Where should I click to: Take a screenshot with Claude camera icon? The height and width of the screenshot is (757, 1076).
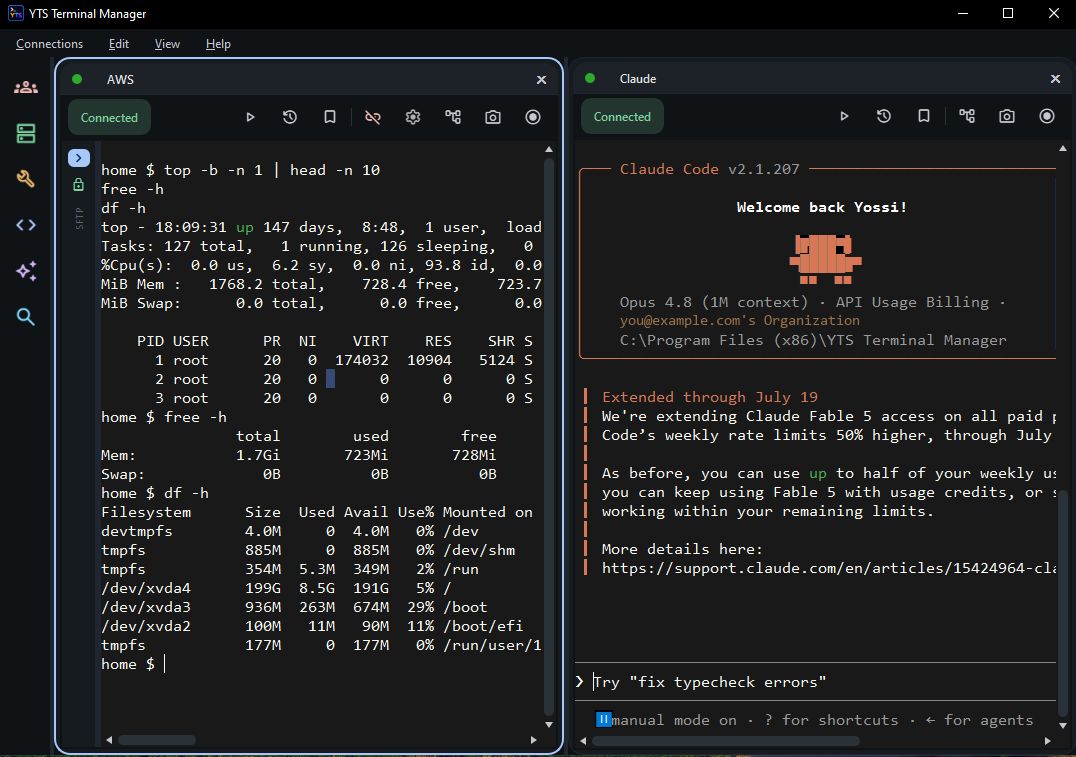coord(1007,116)
